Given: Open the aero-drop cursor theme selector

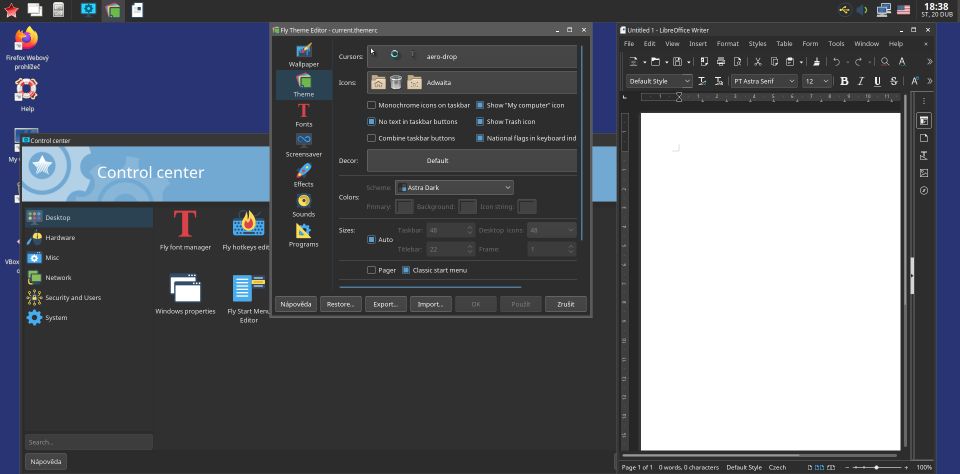Looking at the screenshot, I should [472, 56].
